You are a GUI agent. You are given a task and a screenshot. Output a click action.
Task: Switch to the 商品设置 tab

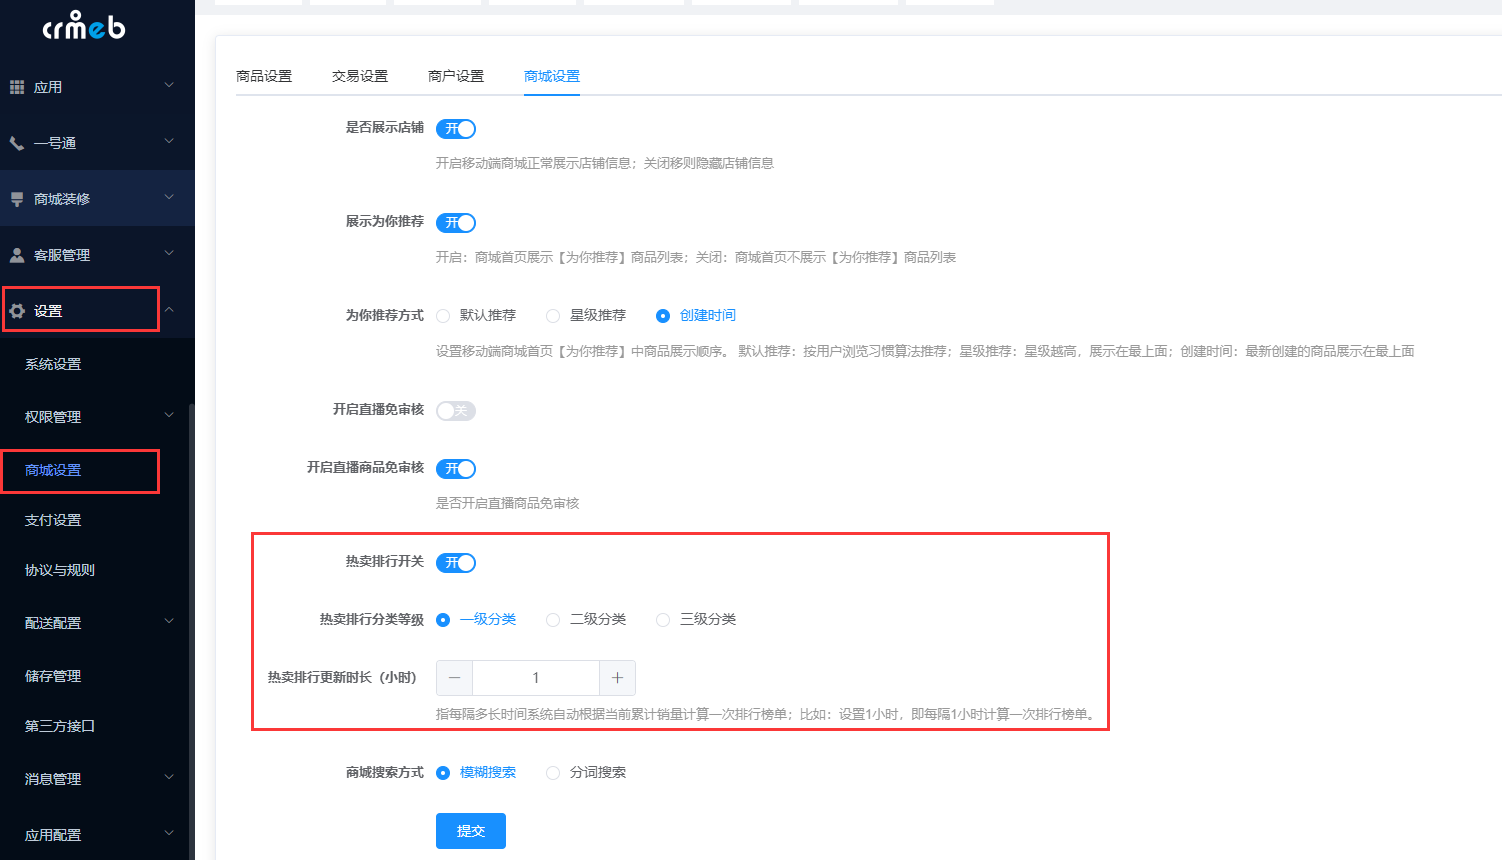(264, 76)
